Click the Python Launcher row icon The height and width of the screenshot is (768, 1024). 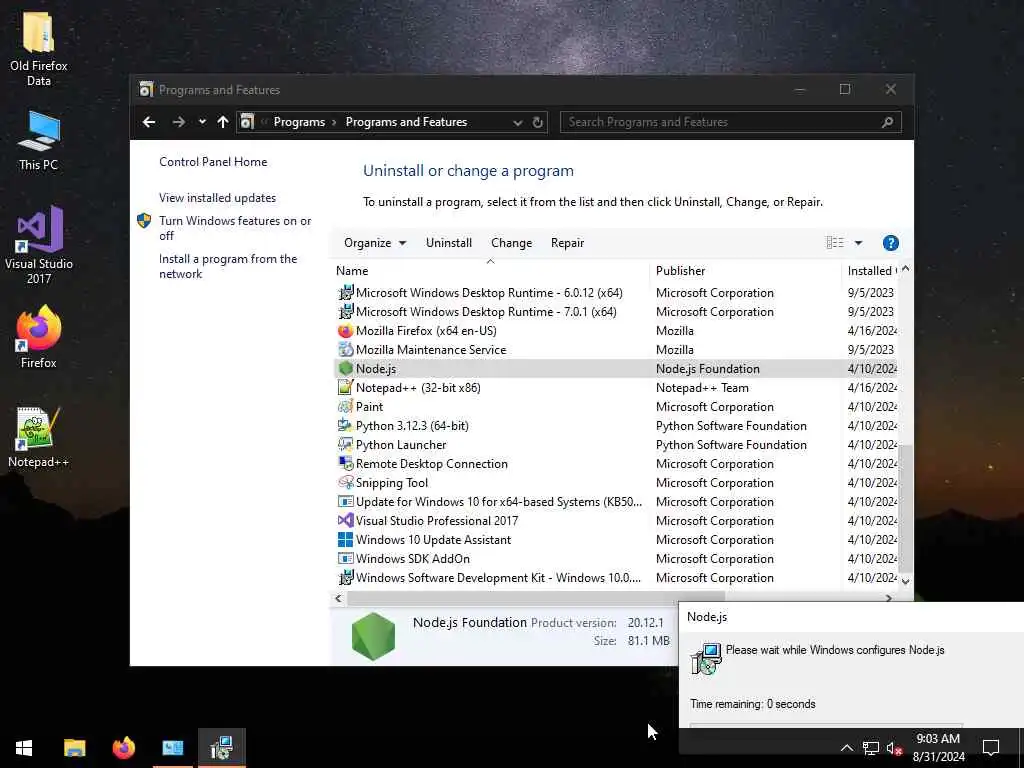click(x=345, y=444)
